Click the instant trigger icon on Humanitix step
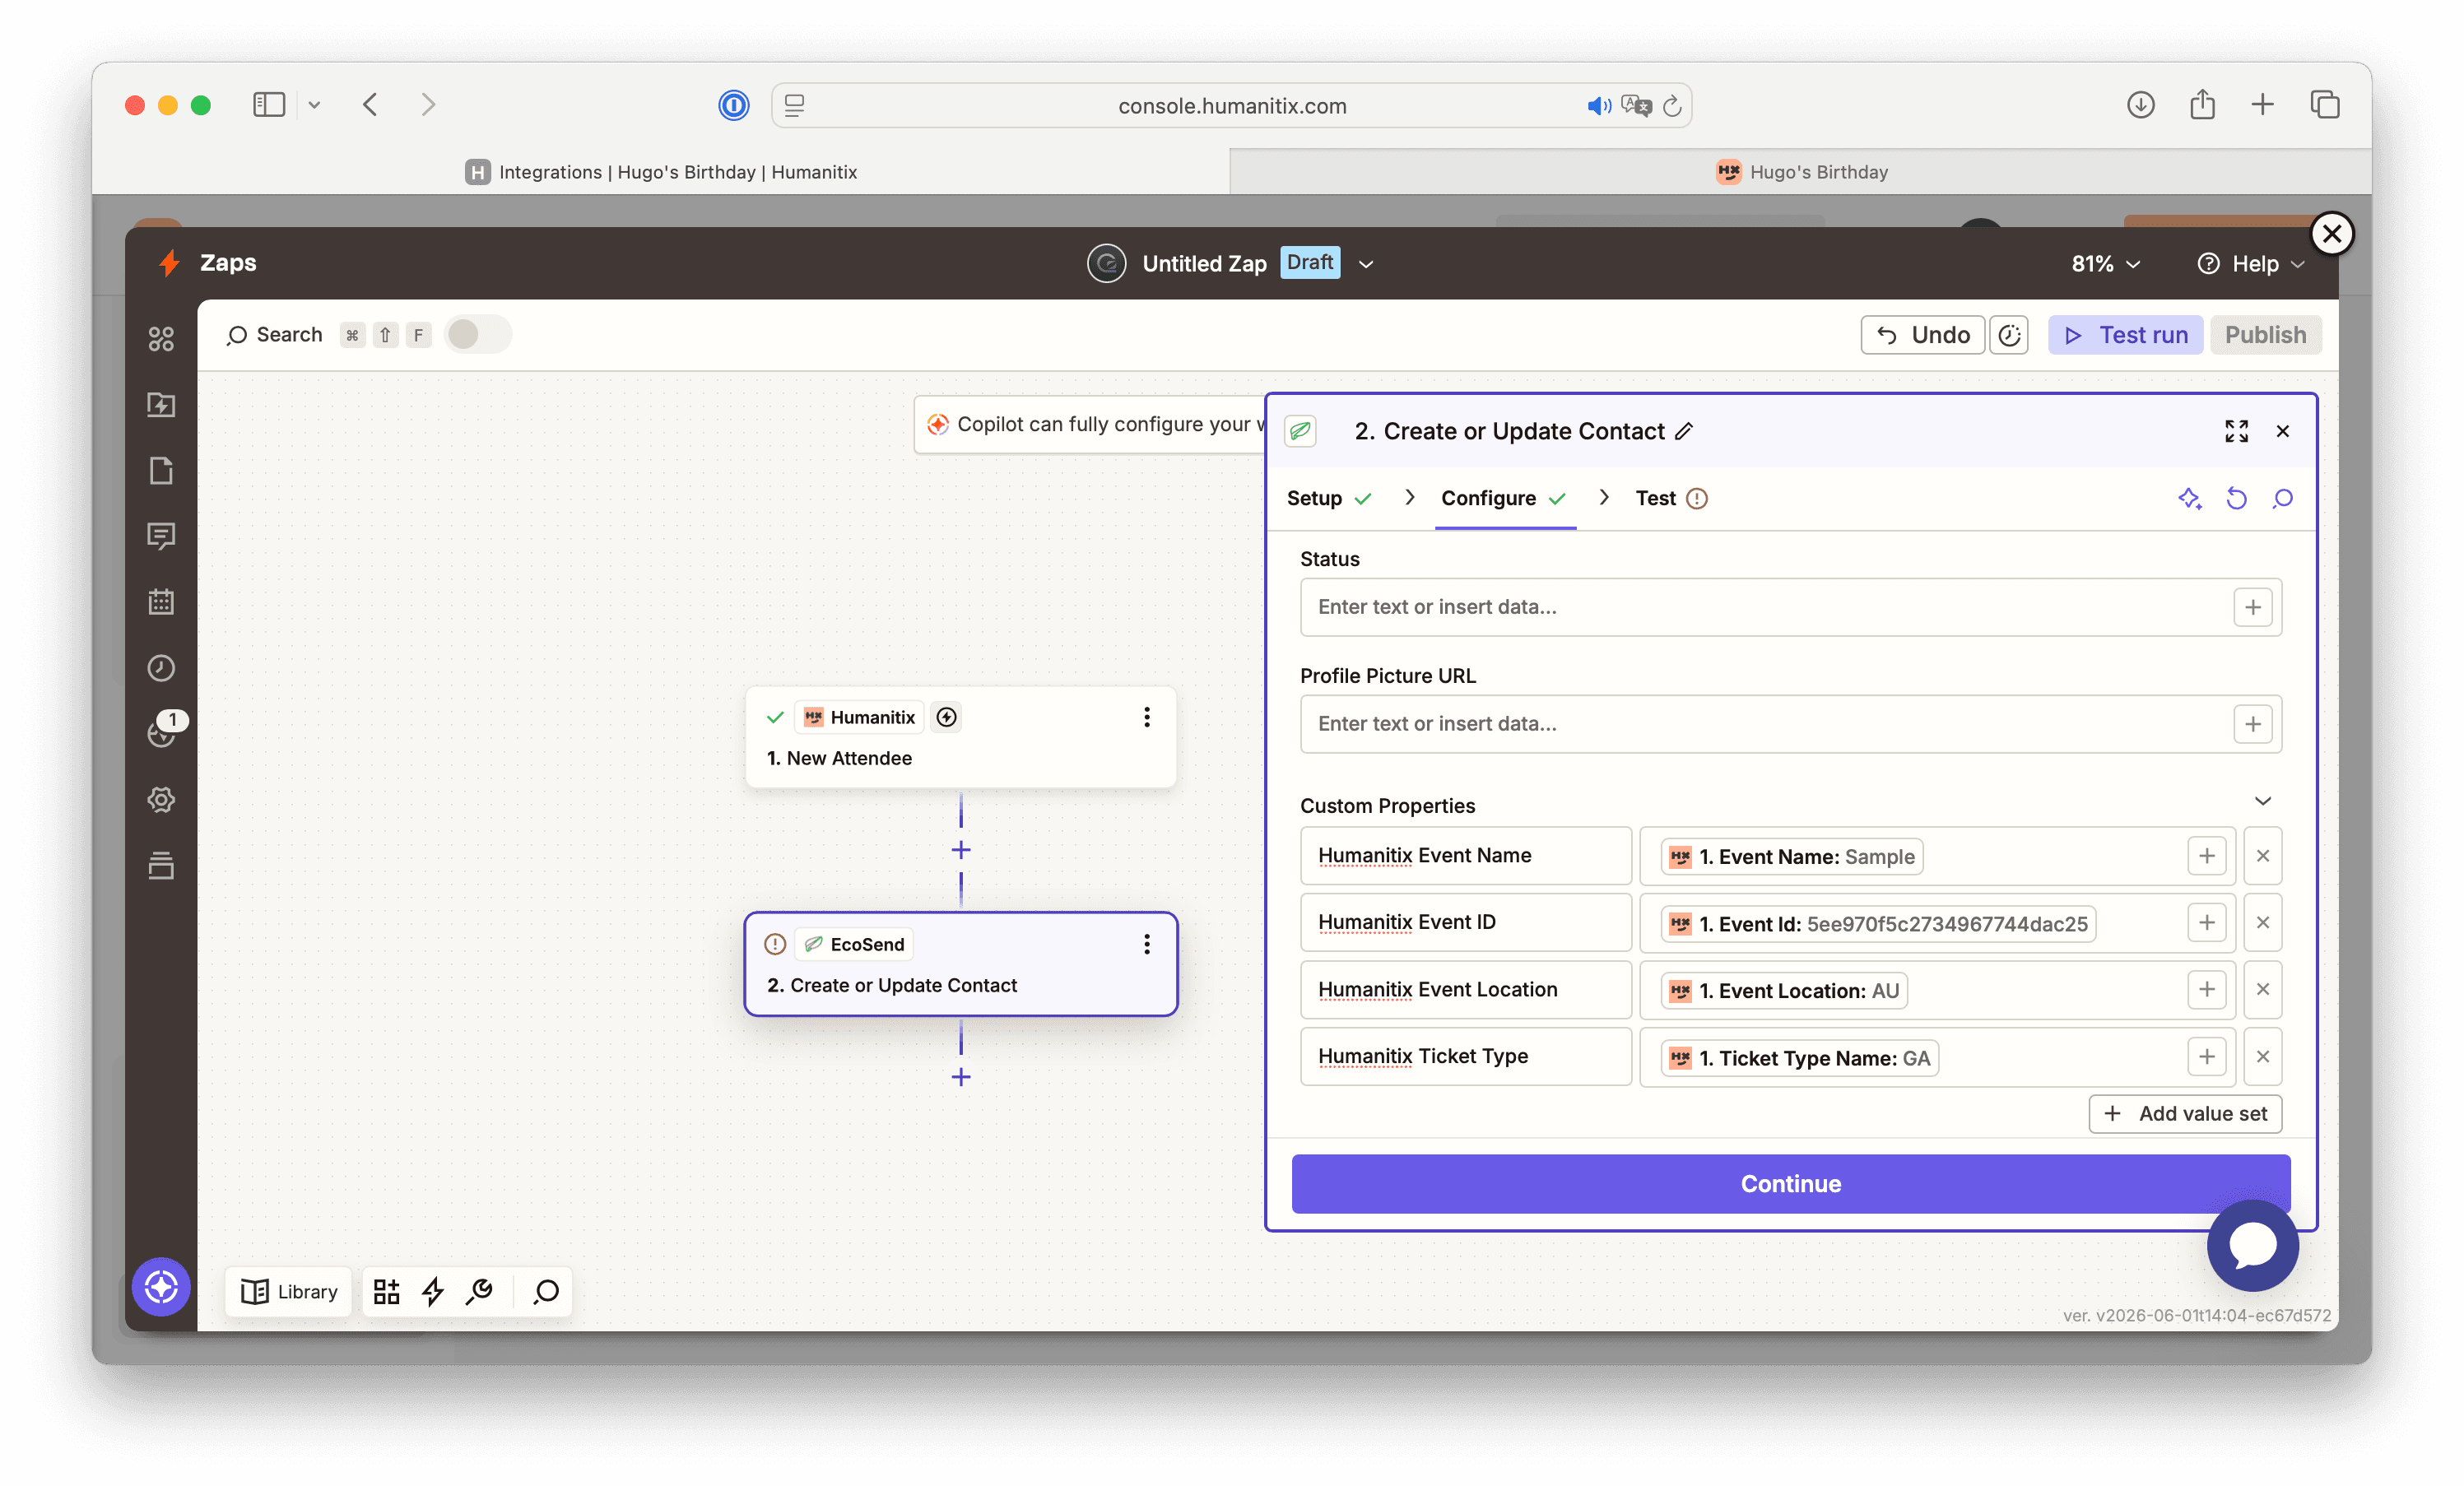Image resolution: width=2464 pixels, height=1486 pixels. pos(946,717)
